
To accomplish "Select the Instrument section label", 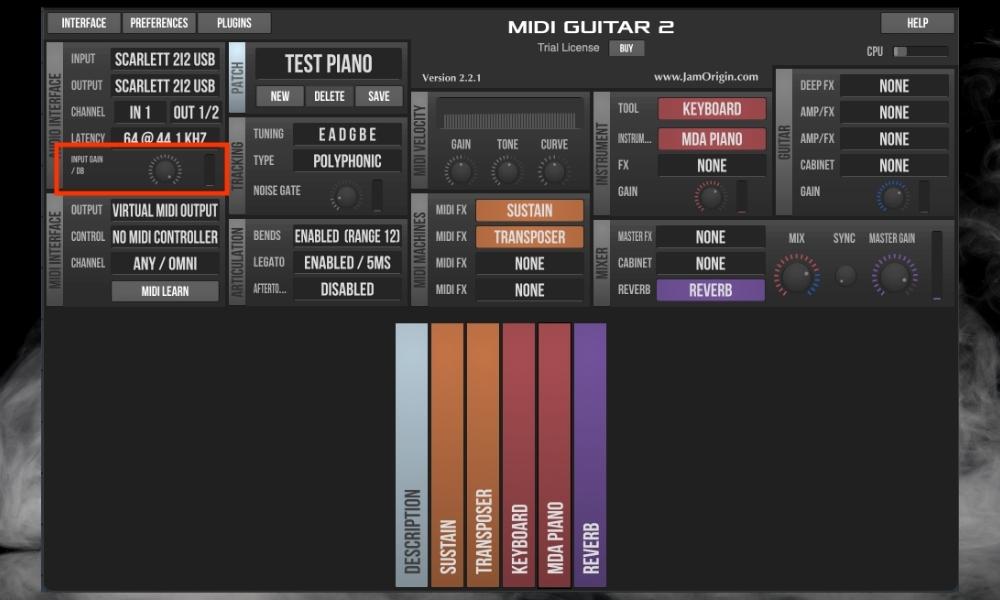I will [602, 154].
